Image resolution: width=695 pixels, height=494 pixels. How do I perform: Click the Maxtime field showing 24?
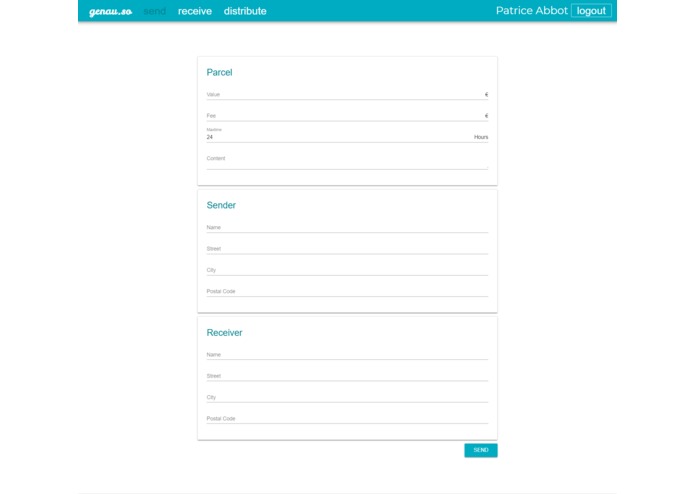[347, 136]
